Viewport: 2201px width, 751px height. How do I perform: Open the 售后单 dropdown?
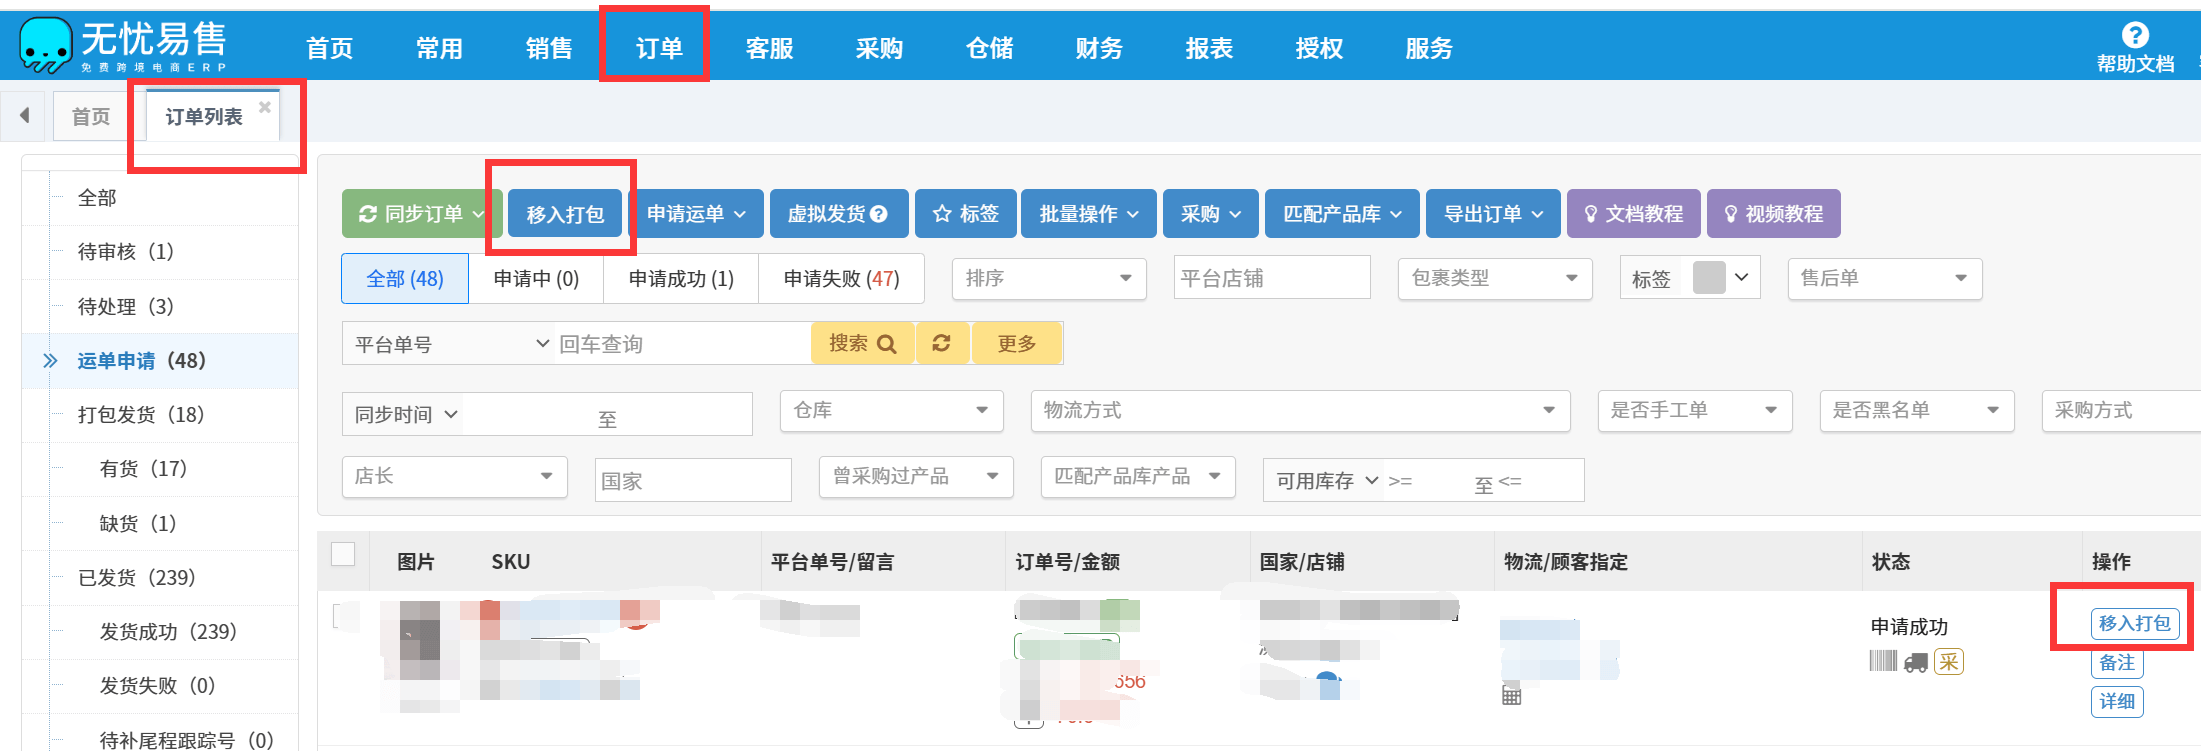pos(1885,278)
